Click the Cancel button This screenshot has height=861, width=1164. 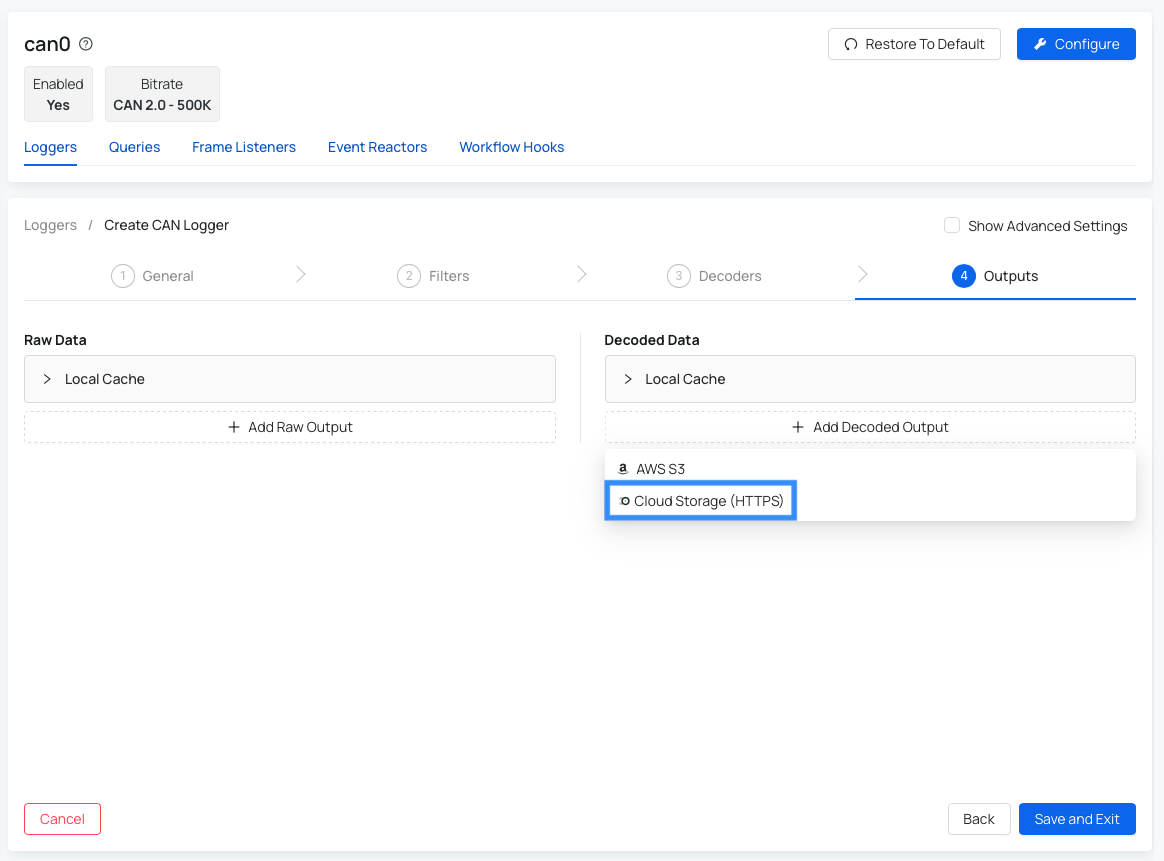point(62,819)
